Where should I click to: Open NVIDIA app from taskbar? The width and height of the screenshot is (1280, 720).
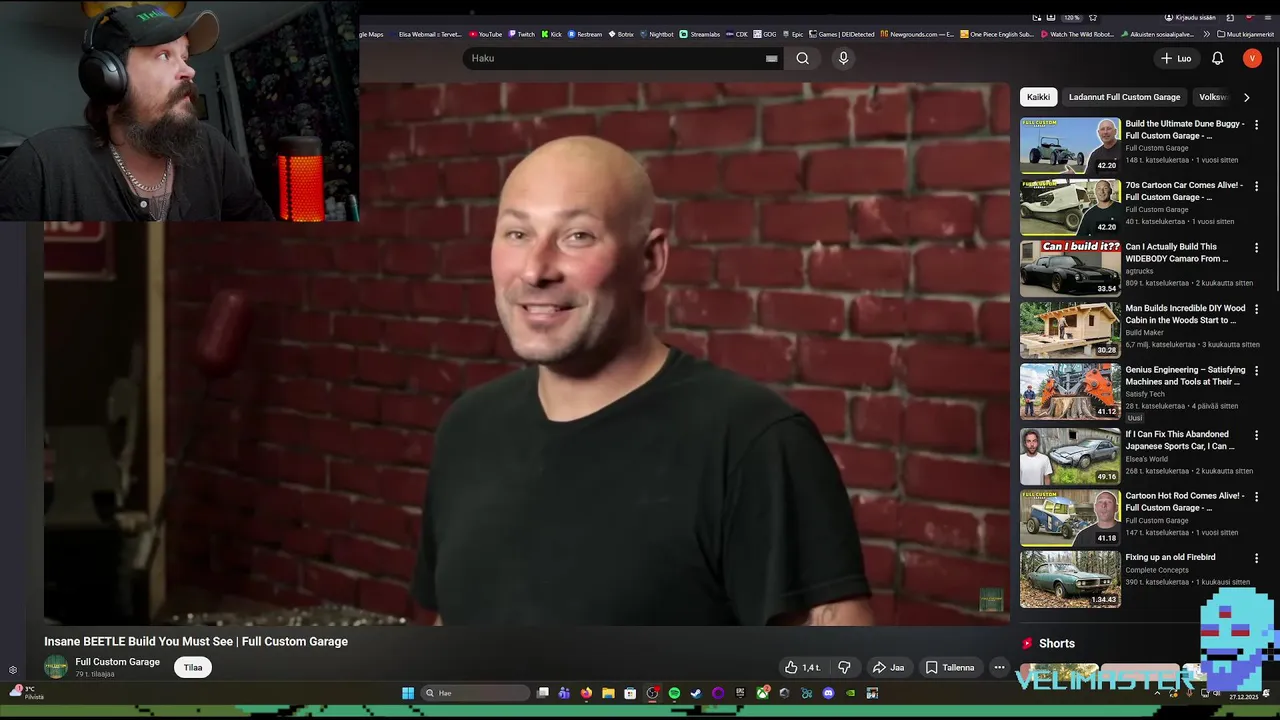[850, 693]
